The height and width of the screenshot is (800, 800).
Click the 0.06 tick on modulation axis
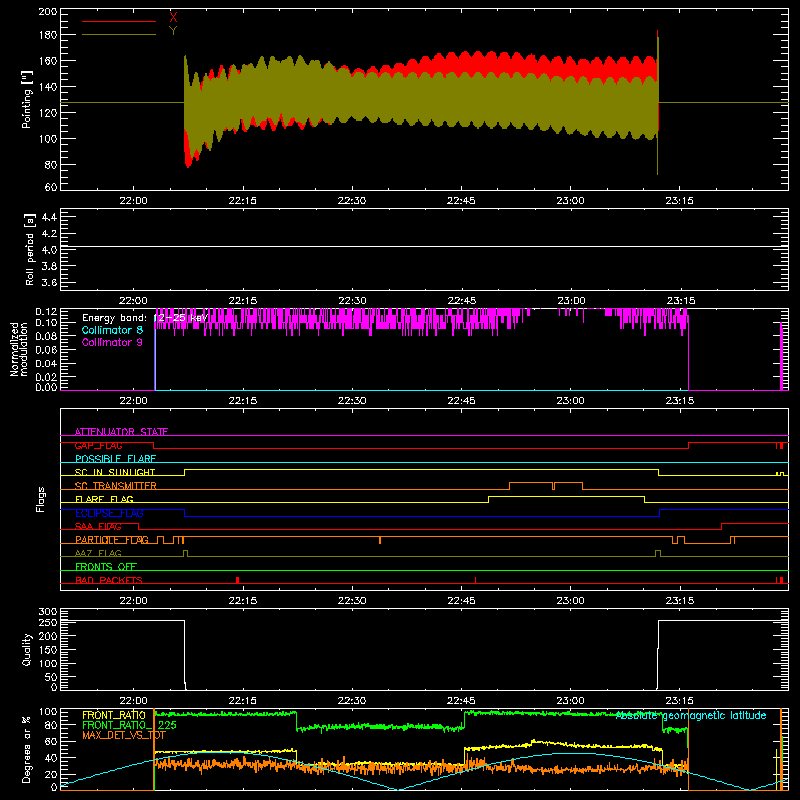(46, 350)
